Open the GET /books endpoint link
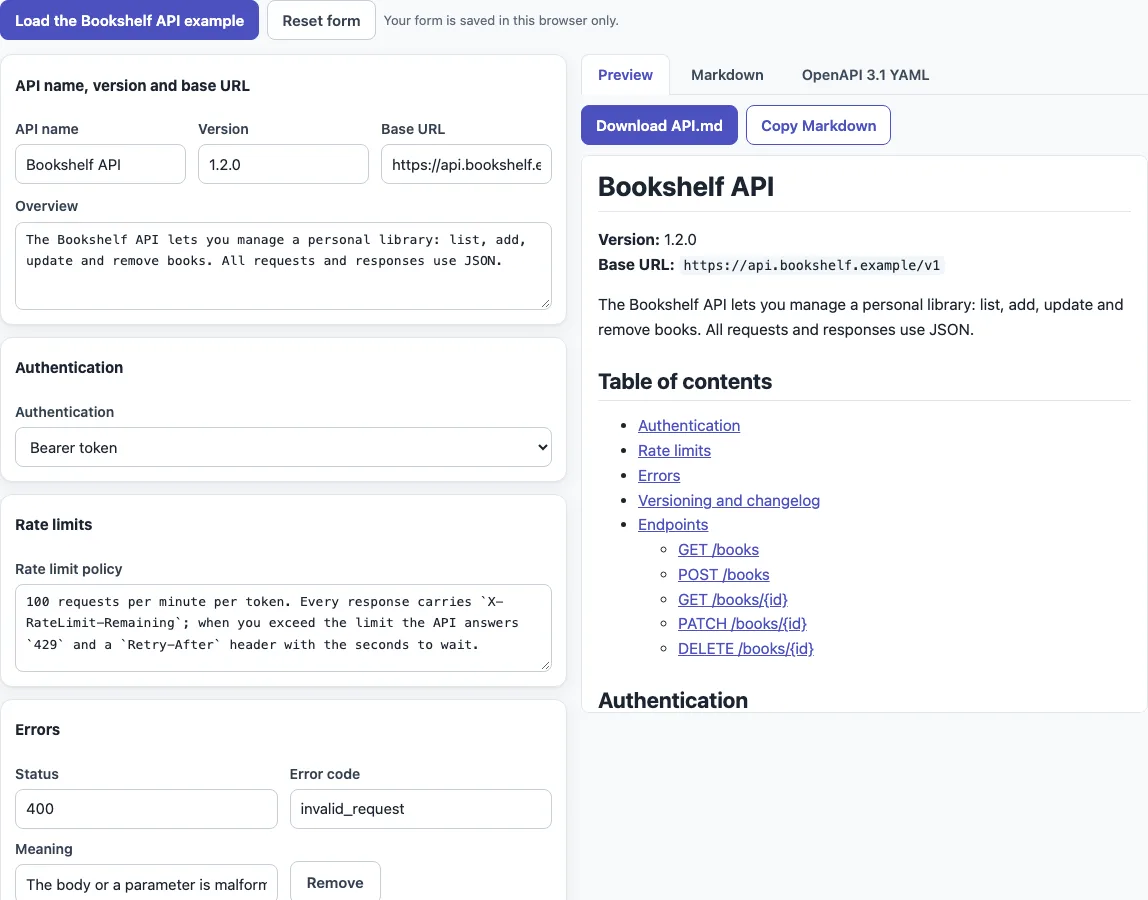1148x900 pixels. [x=718, y=549]
